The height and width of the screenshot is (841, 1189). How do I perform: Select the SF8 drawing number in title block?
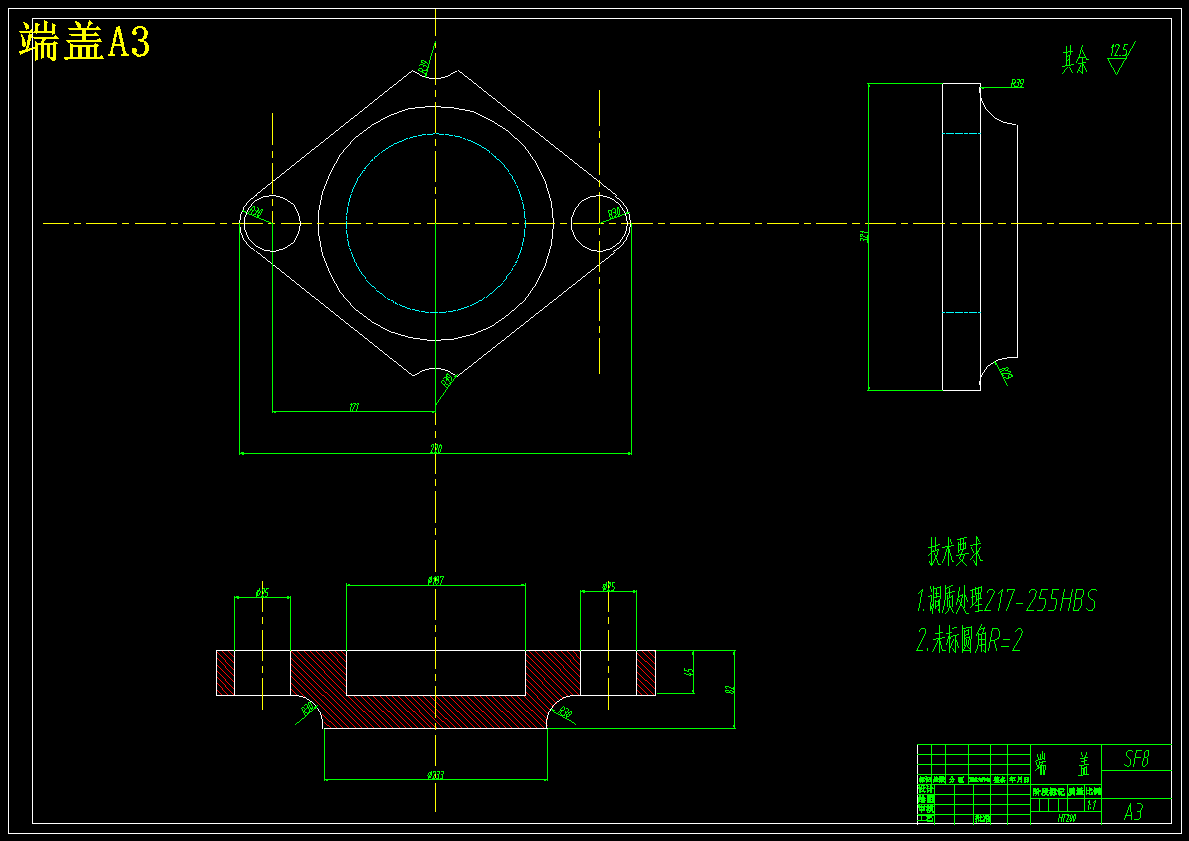point(1136,758)
